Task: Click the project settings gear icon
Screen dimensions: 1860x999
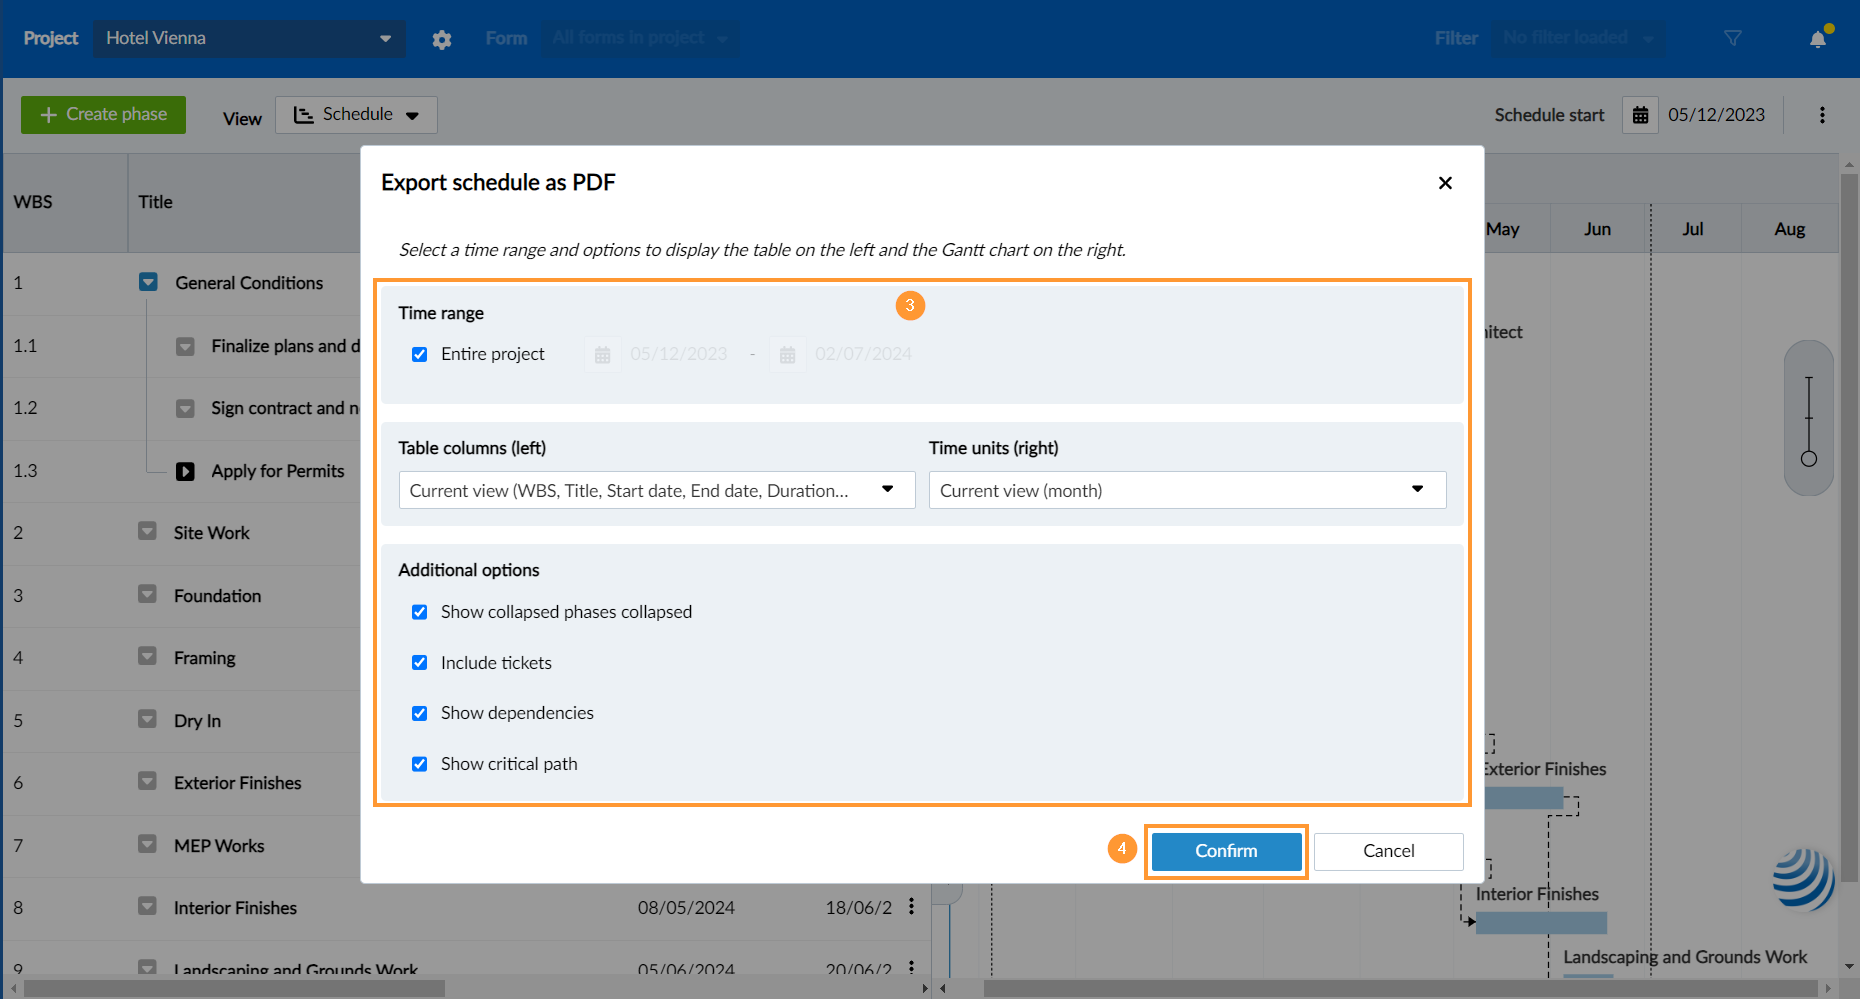Action: 442,39
